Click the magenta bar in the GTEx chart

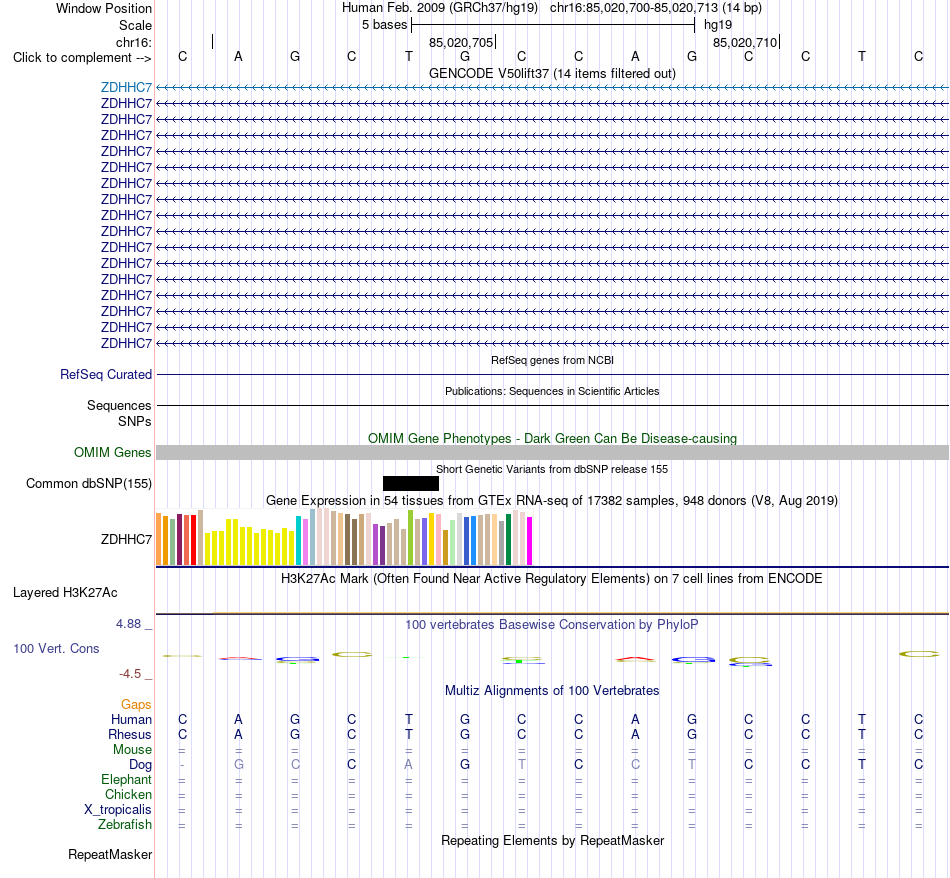[x=530, y=540]
